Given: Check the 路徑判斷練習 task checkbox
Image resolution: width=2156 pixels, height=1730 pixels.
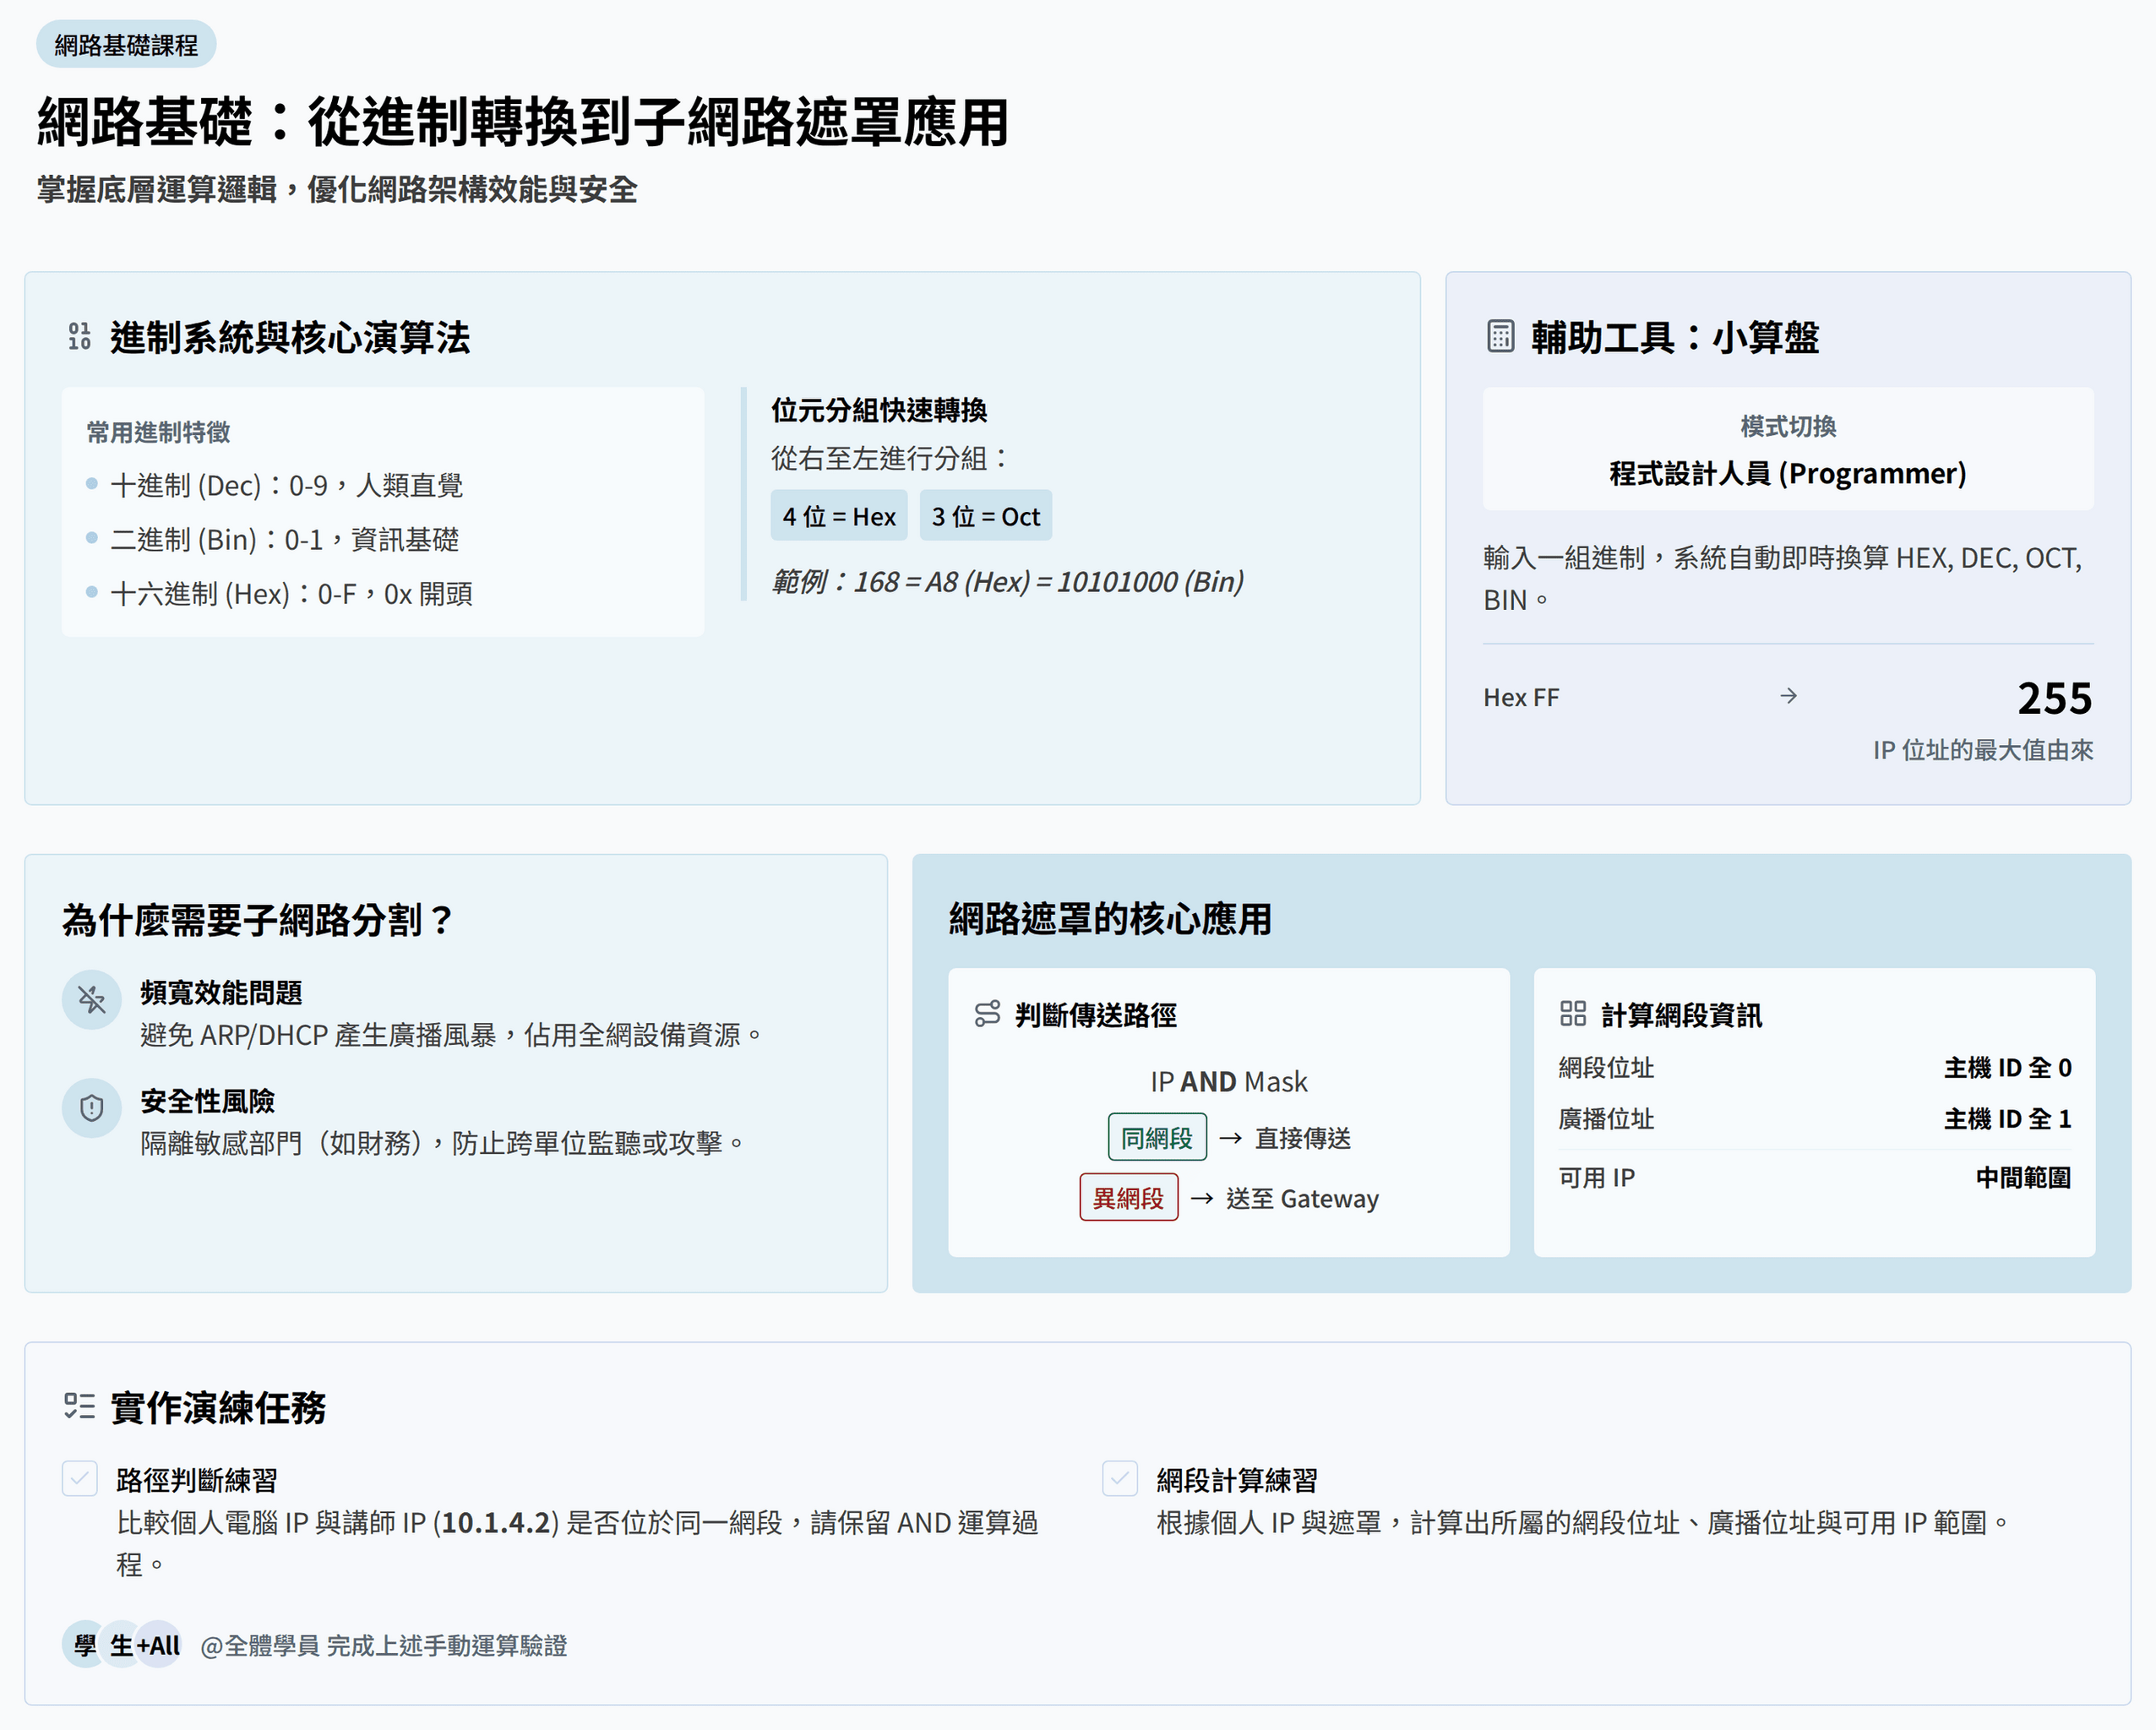Looking at the screenshot, I should pyautogui.click(x=80, y=1478).
